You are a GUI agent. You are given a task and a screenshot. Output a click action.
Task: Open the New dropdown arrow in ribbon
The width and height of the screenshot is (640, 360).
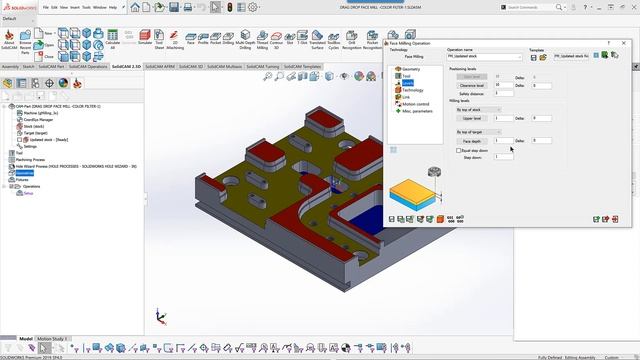(x=55, y=33)
